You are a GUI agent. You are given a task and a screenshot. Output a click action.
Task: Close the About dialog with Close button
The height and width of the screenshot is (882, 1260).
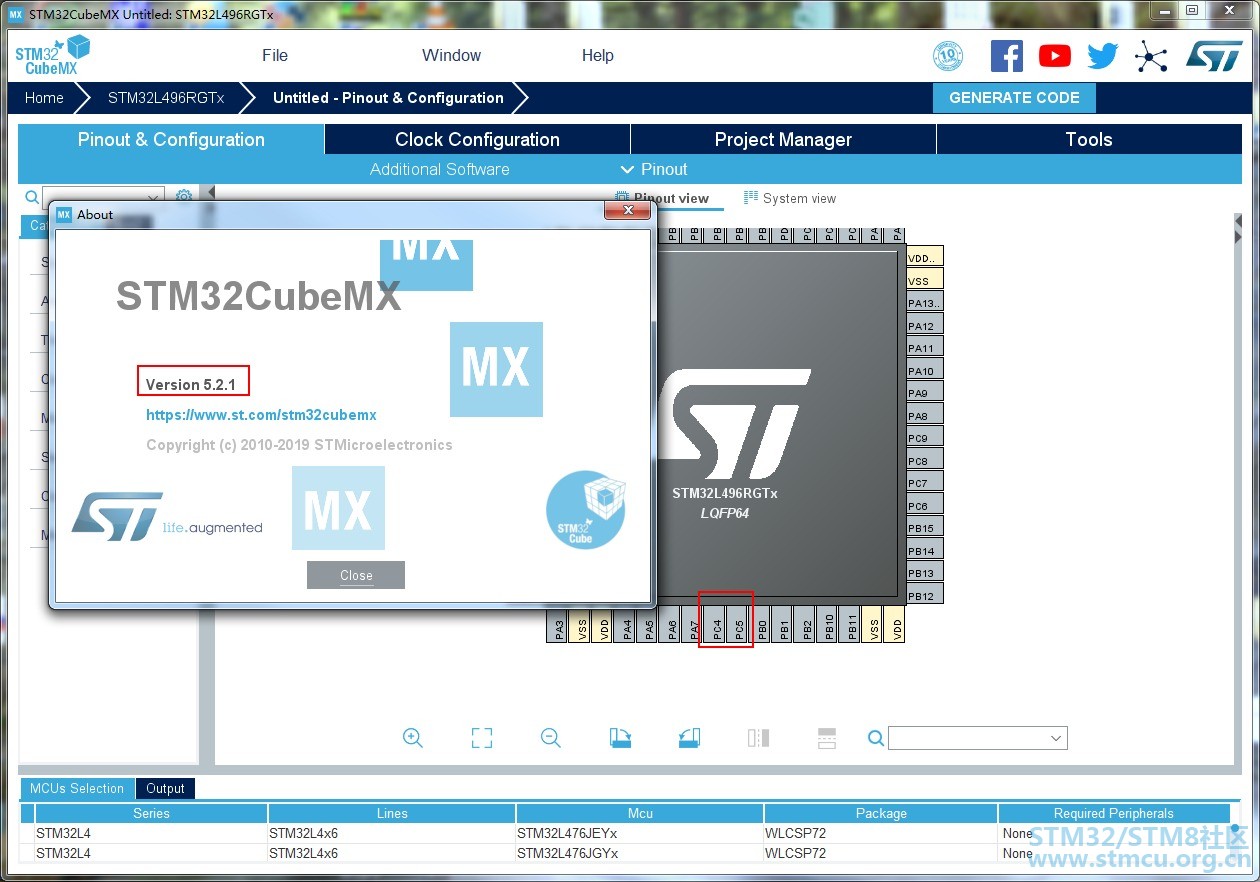point(356,575)
